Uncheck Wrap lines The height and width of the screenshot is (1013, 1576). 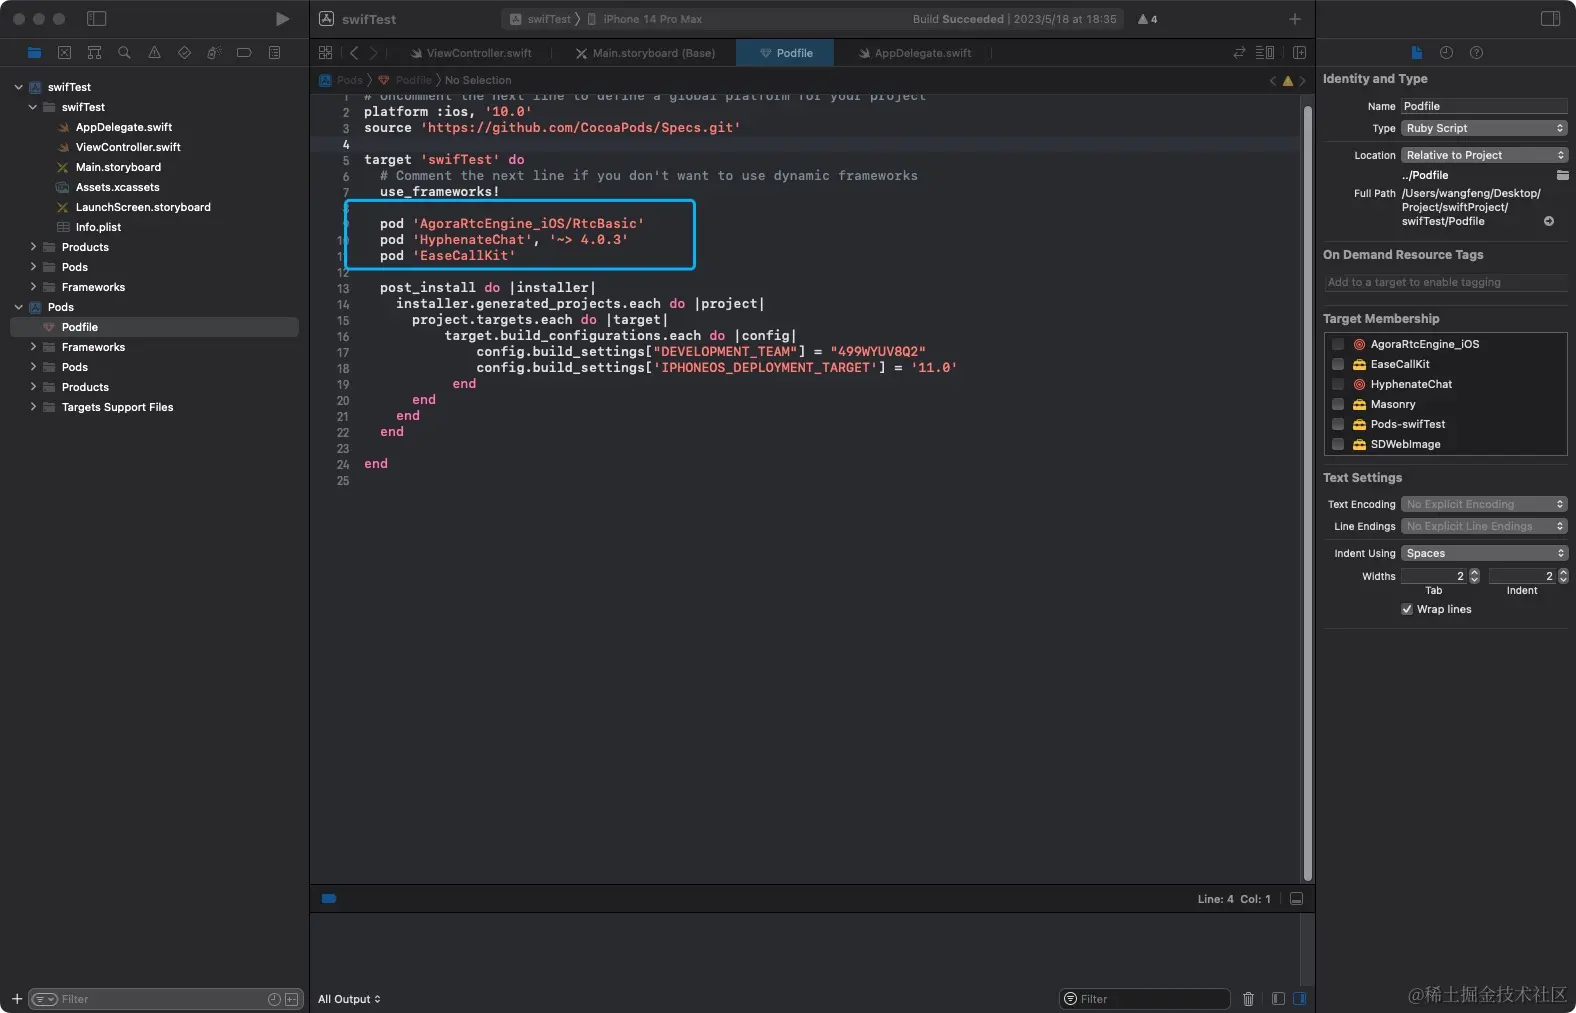coord(1407,609)
